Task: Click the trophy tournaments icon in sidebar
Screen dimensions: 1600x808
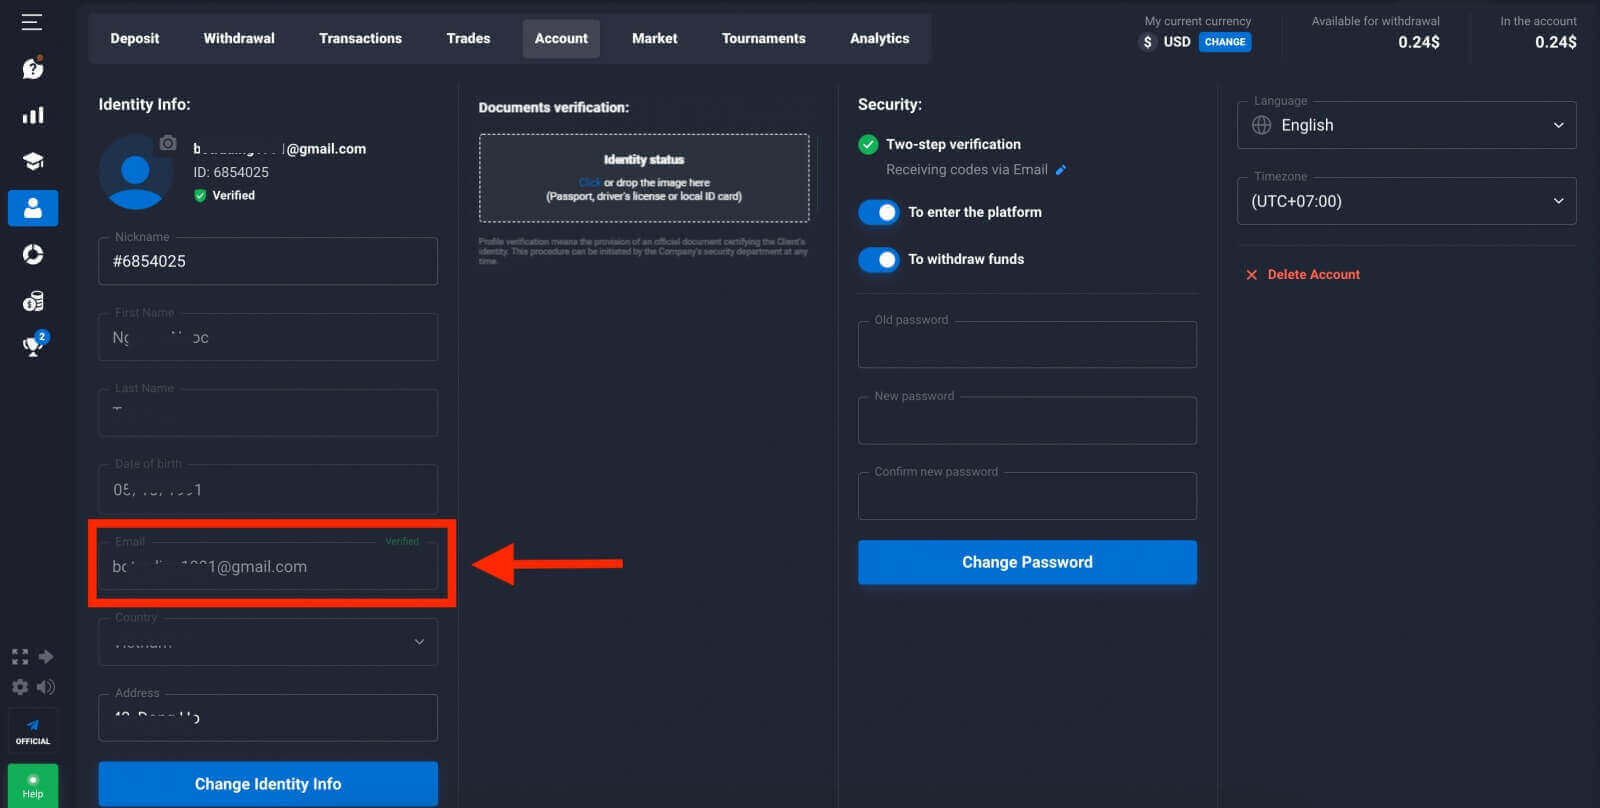Action: 34,346
